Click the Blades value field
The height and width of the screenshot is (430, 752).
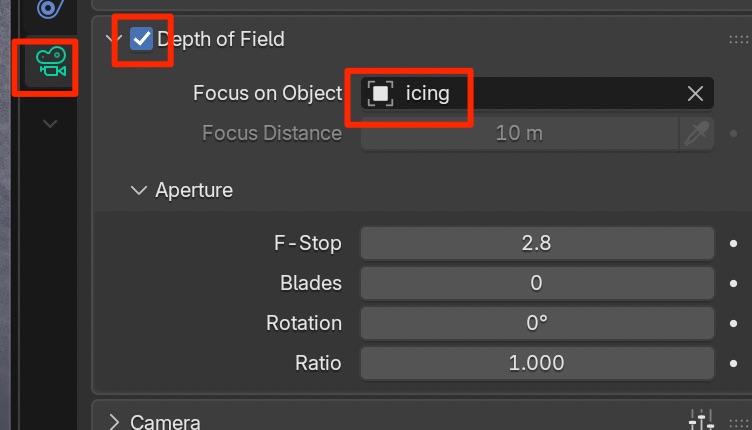(536, 283)
